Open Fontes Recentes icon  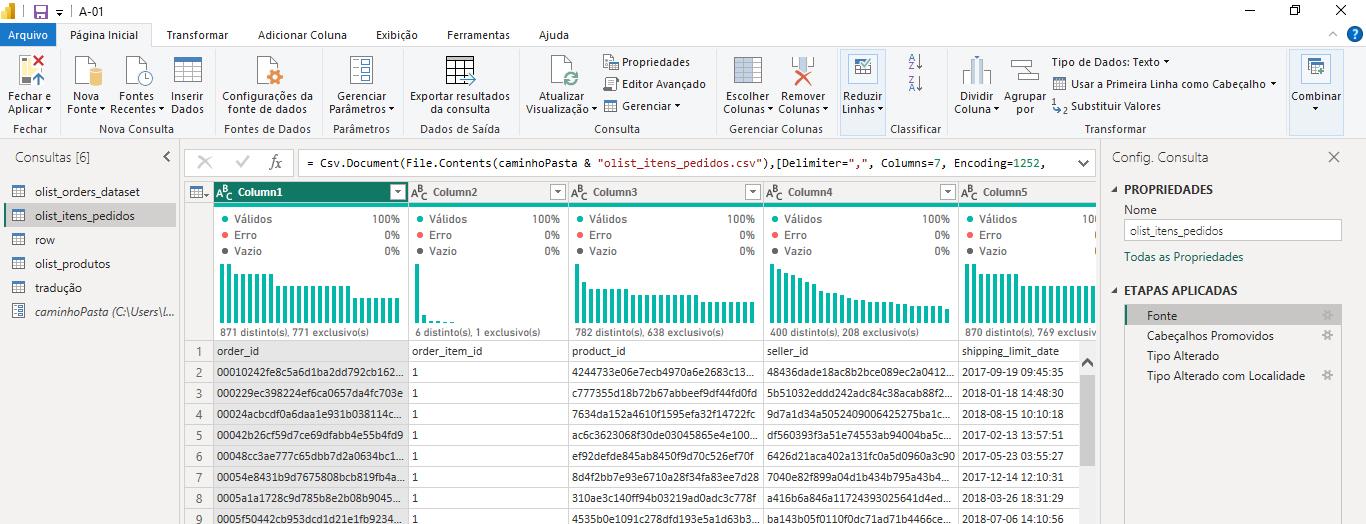tap(136, 72)
